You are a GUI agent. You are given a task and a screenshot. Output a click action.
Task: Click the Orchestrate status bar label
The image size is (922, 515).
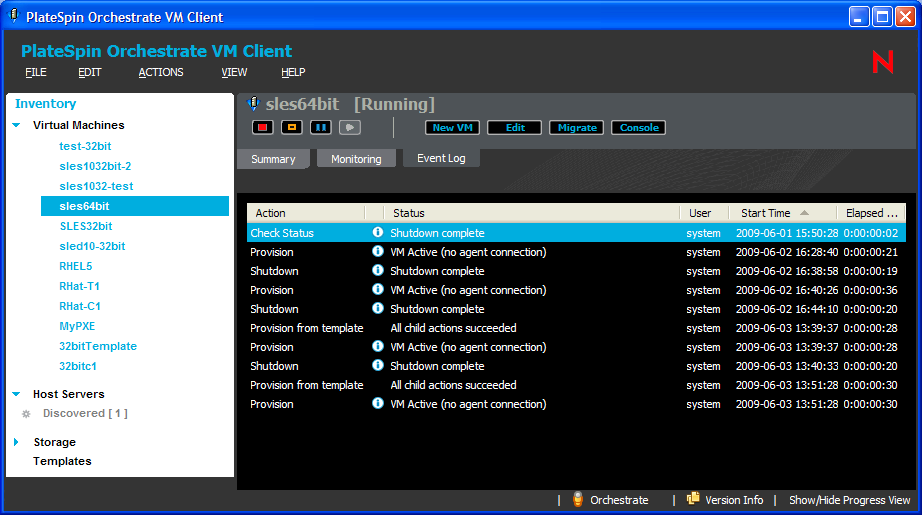619,500
